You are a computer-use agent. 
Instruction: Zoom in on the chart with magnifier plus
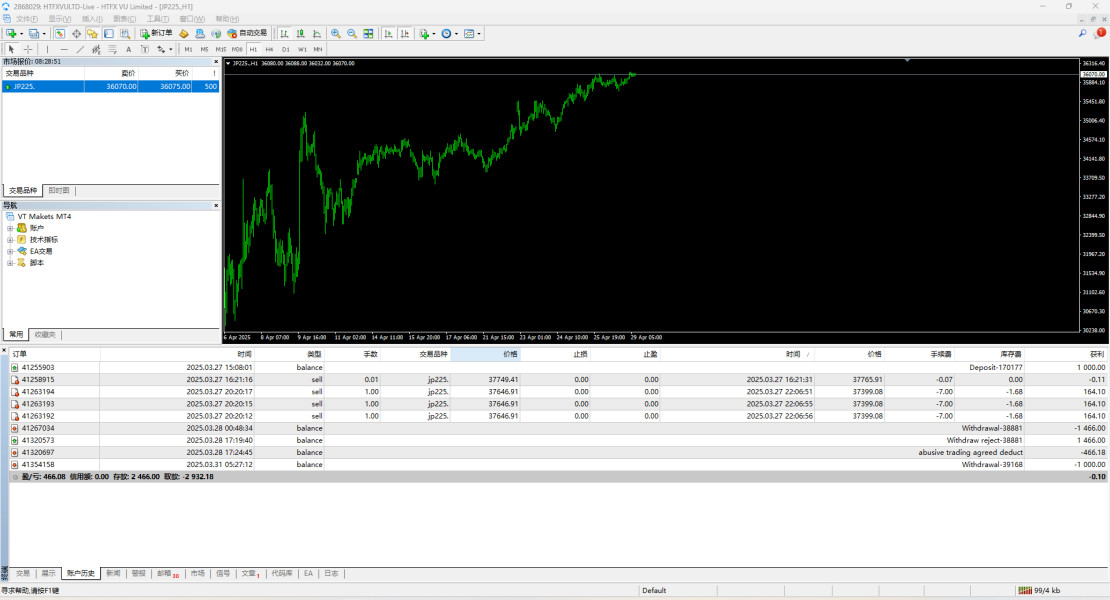tap(336, 33)
